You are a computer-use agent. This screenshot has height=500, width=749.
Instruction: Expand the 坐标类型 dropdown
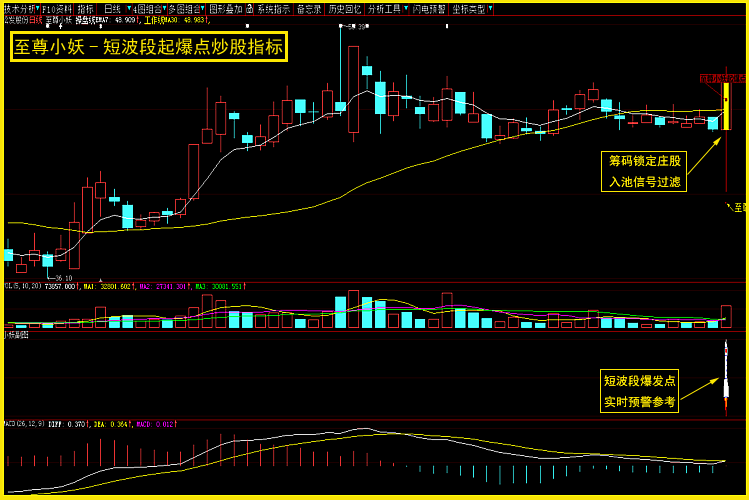click(x=471, y=8)
